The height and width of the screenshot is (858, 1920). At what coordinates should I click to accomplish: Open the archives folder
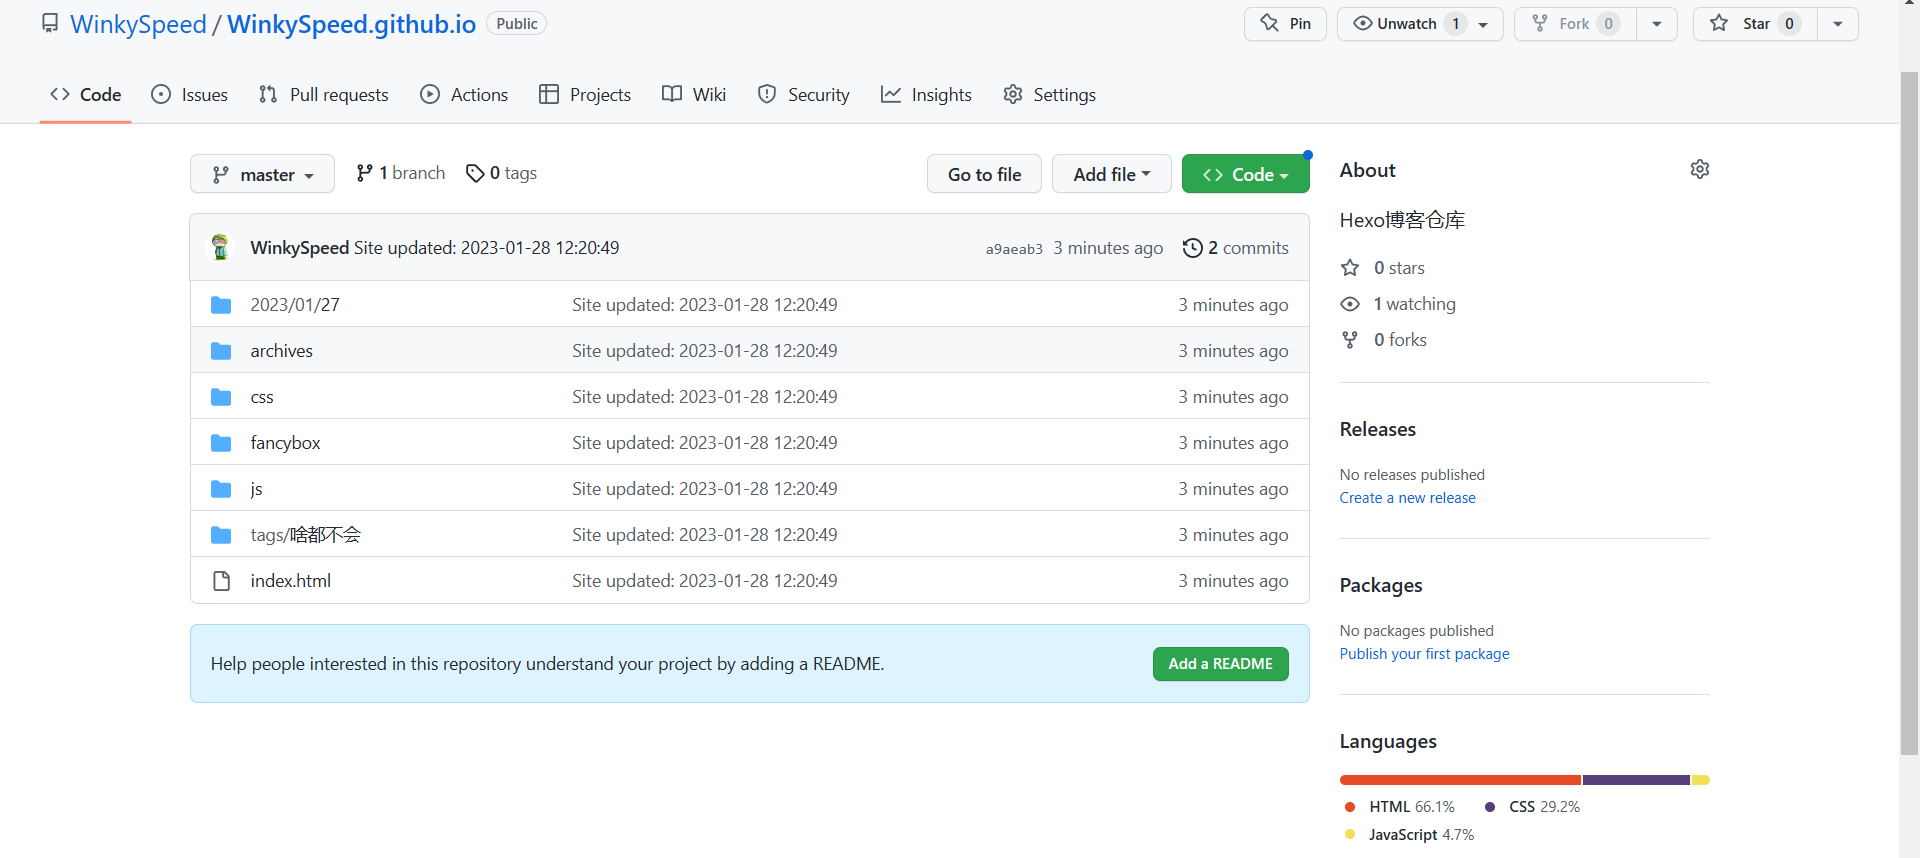[281, 351]
